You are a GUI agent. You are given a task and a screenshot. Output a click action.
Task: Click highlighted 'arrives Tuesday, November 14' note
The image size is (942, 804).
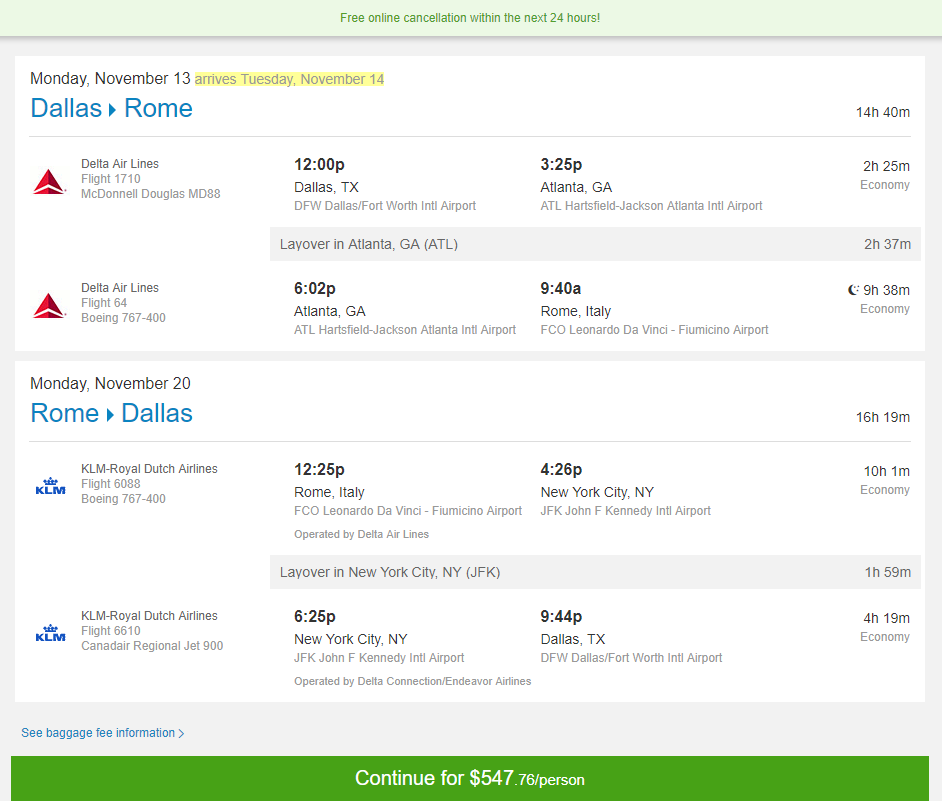point(289,79)
